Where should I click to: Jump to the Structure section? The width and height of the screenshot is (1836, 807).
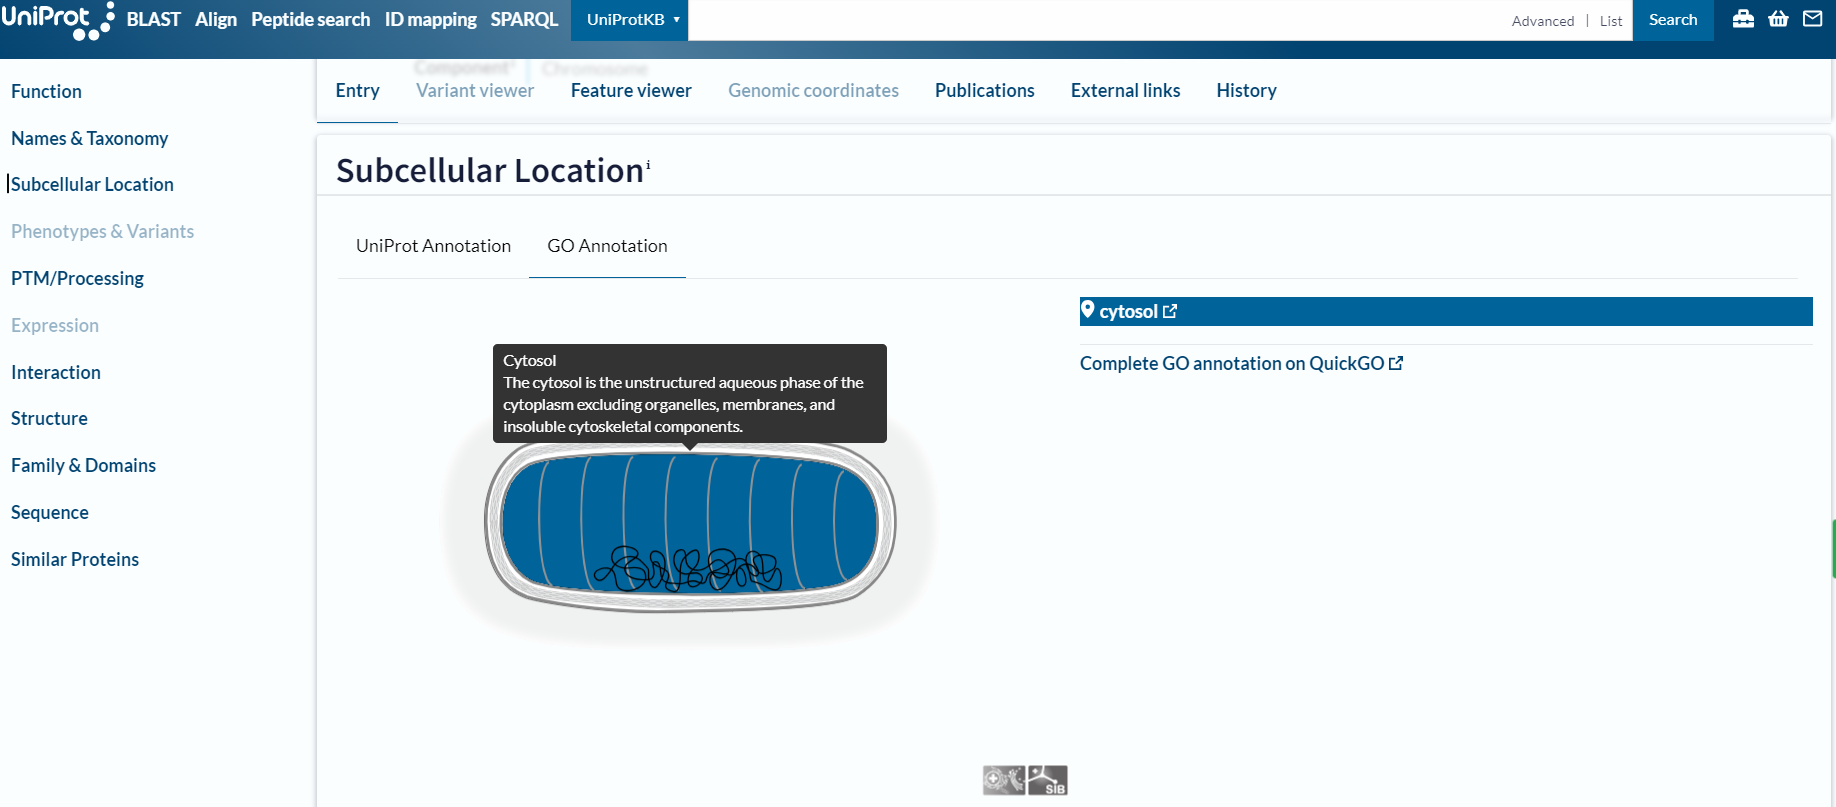point(49,418)
